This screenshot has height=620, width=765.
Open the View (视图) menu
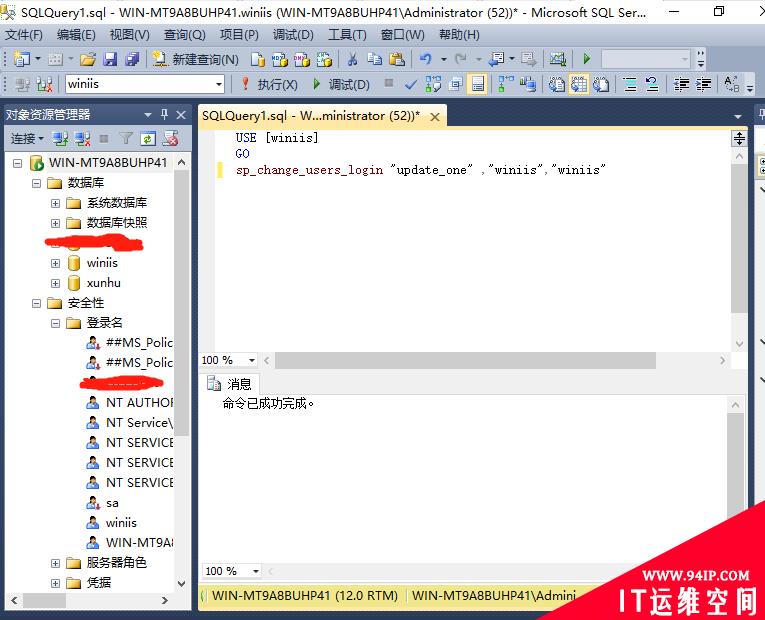coord(129,35)
